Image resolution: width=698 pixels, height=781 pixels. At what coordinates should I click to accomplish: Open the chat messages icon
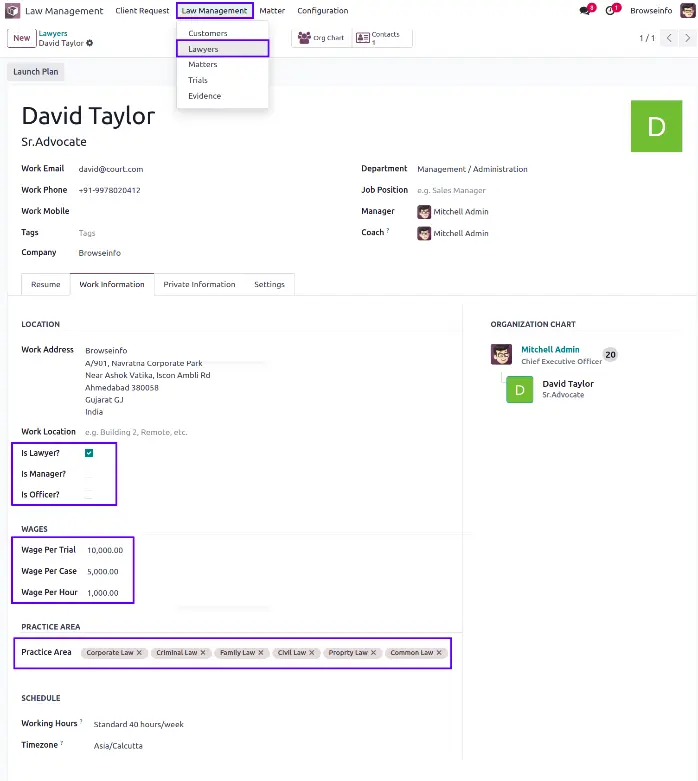pos(585,10)
